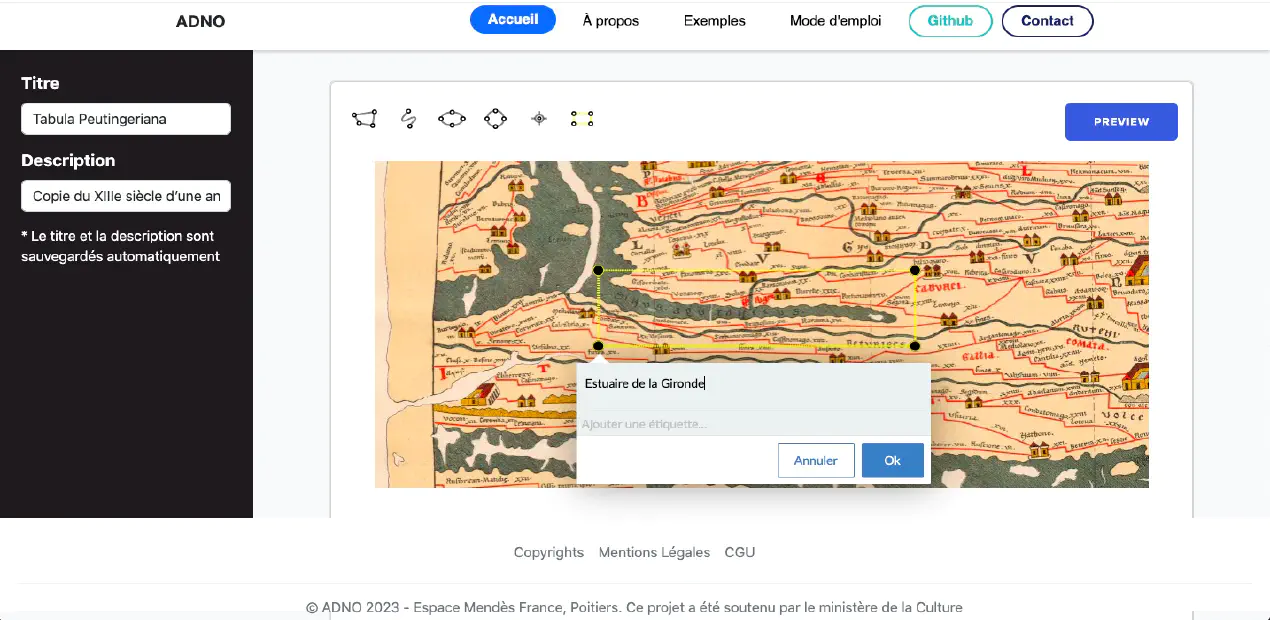Click the PREVIEW button
Viewport: 1270px width, 620px height.
1121,122
